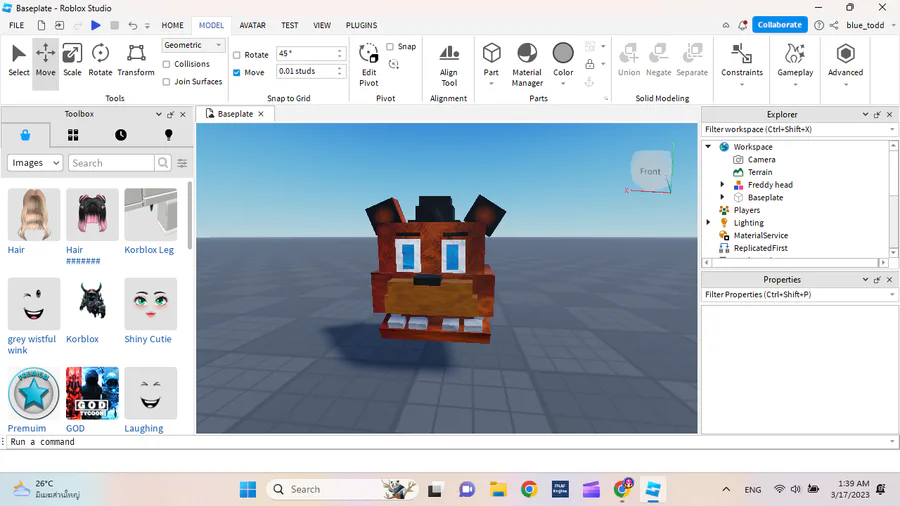
Task: Insert a new Part
Action: tap(491, 59)
